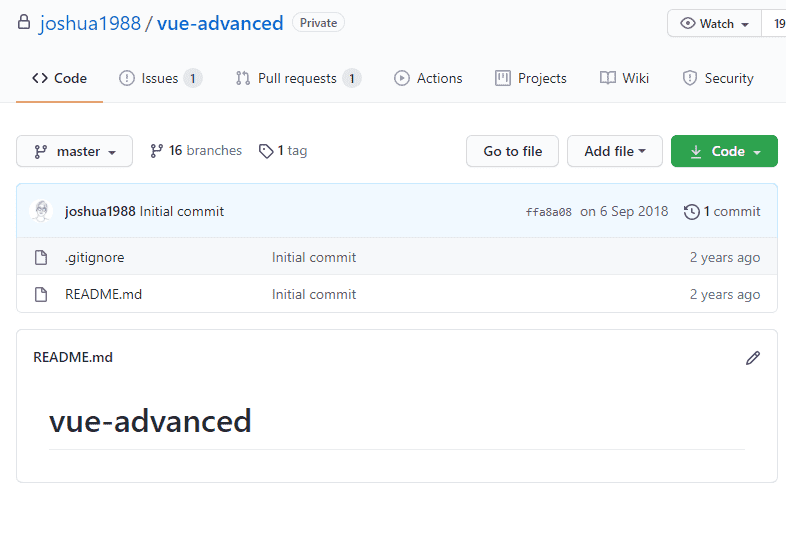Click the joshua1988 avatar in commit row
The width and height of the screenshot is (786, 540).
(41, 211)
